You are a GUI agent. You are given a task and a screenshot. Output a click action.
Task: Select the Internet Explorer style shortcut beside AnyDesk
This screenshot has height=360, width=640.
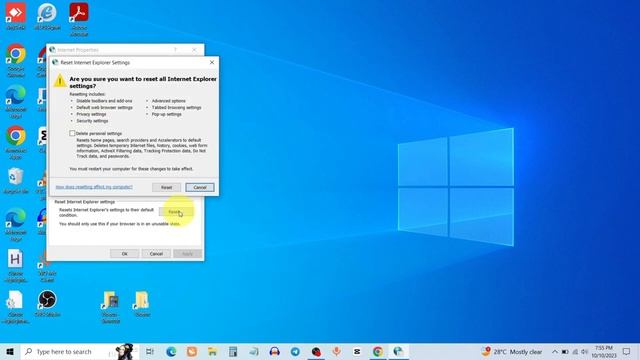47,16
